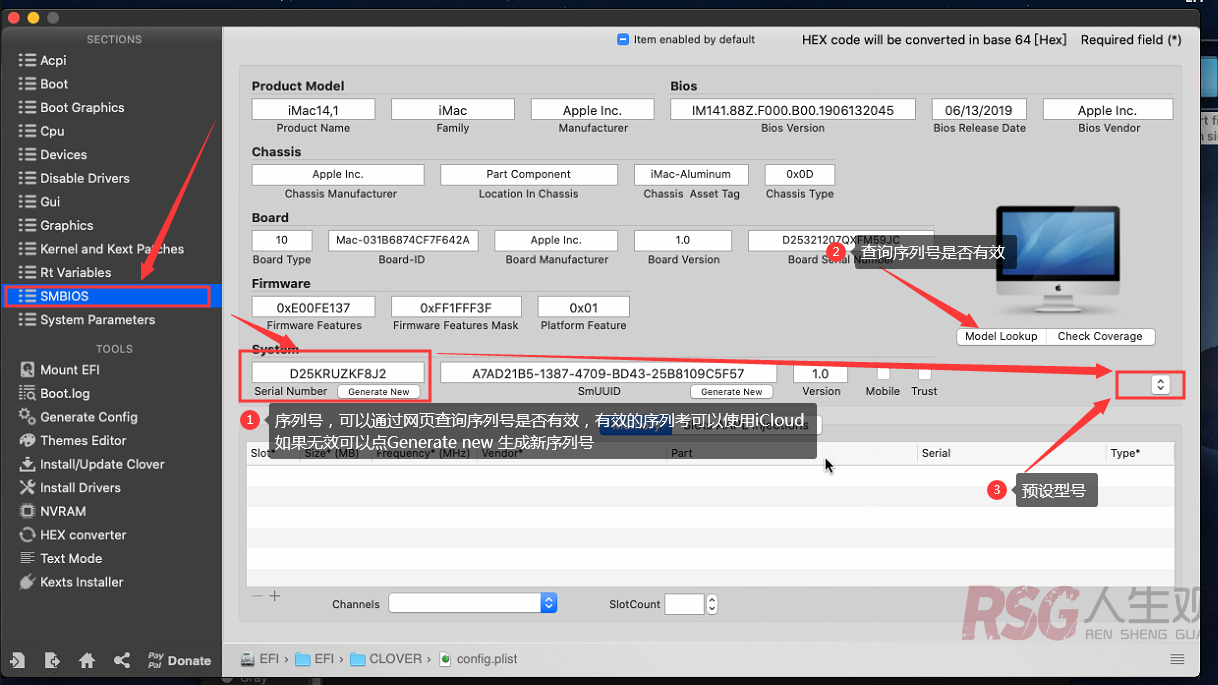Click the Model Lookup button
Screen dimensions: 1218x685
(1001, 337)
